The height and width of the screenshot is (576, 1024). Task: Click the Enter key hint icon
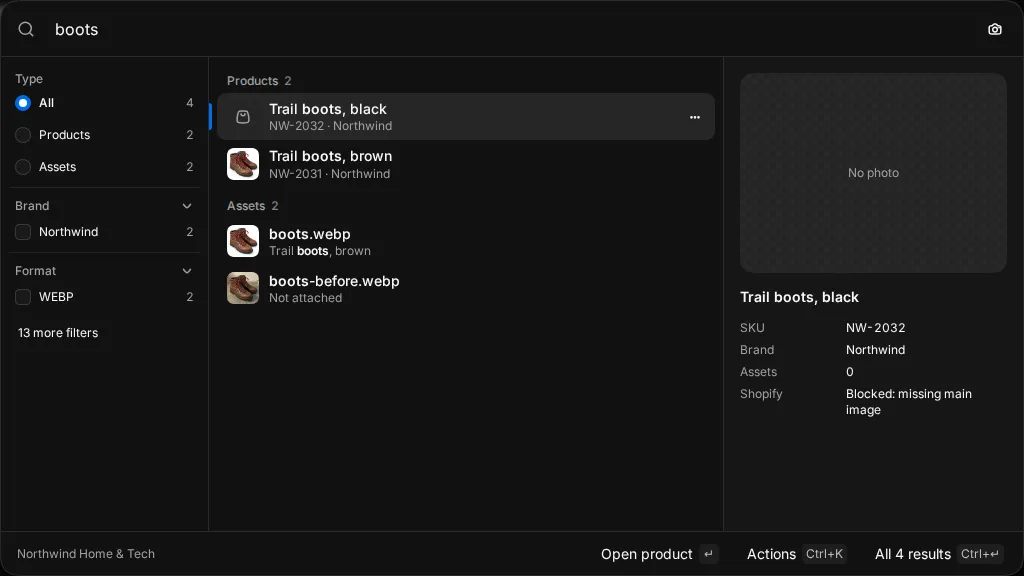click(x=709, y=554)
